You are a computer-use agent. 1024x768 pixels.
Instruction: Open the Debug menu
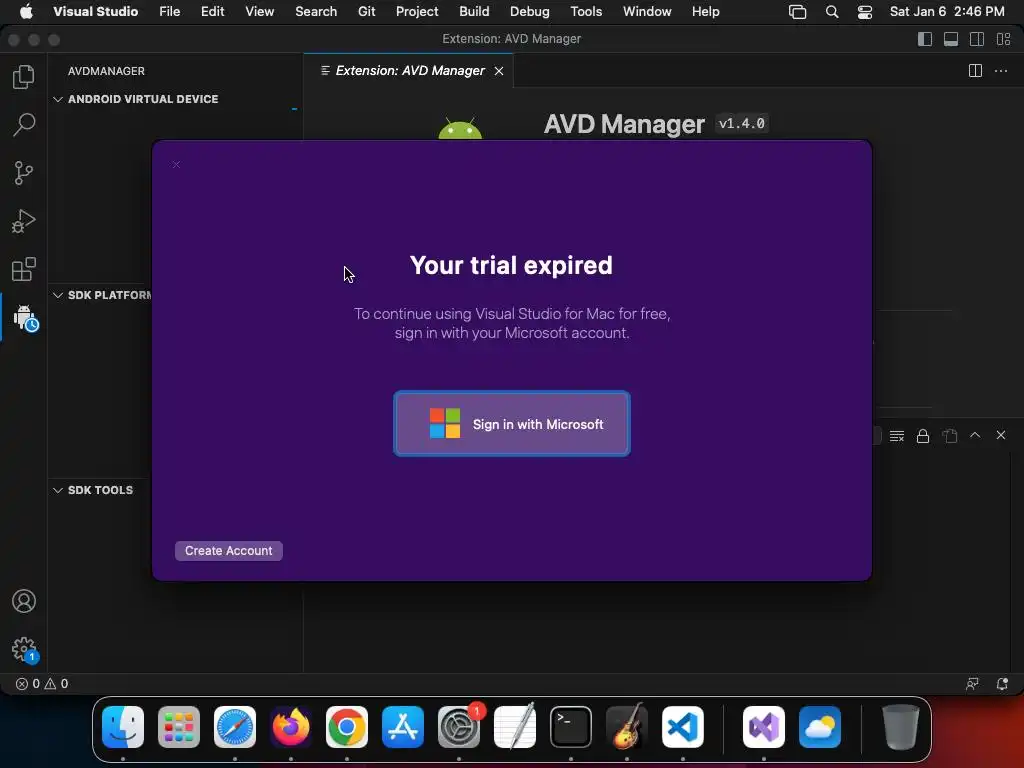click(530, 12)
